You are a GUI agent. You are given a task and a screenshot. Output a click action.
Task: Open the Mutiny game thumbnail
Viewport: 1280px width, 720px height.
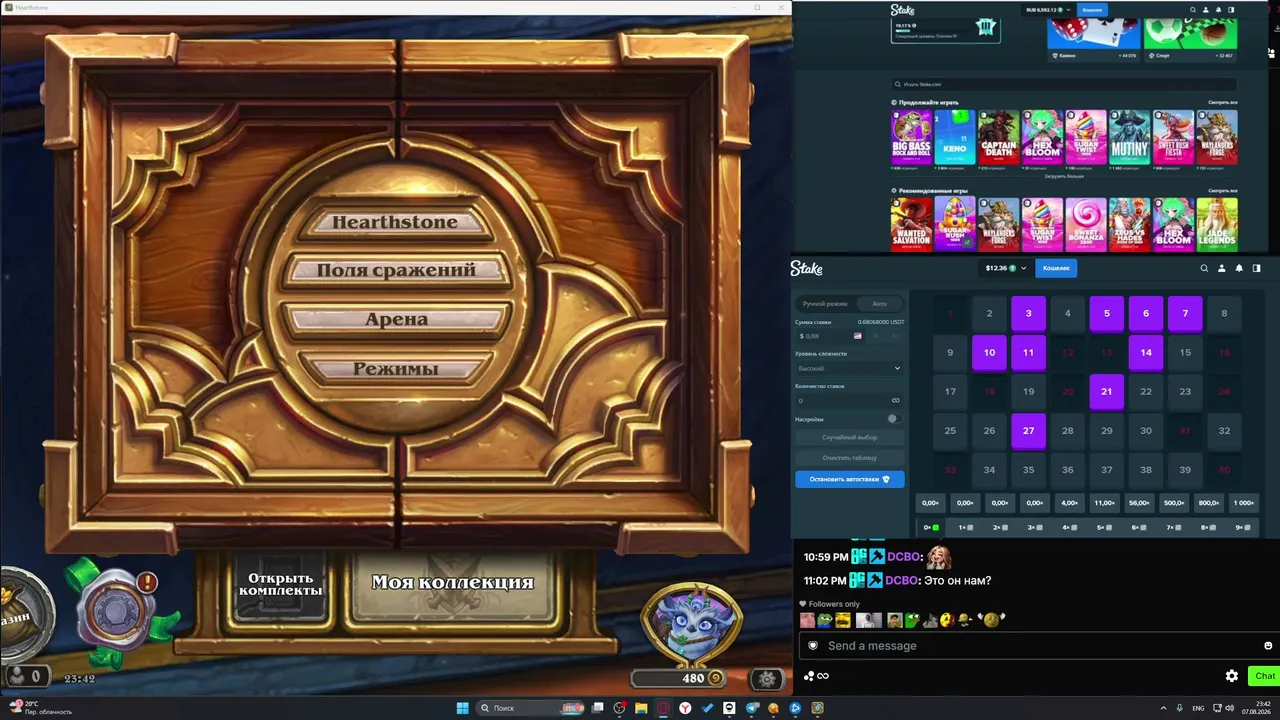click(1130, 137)
